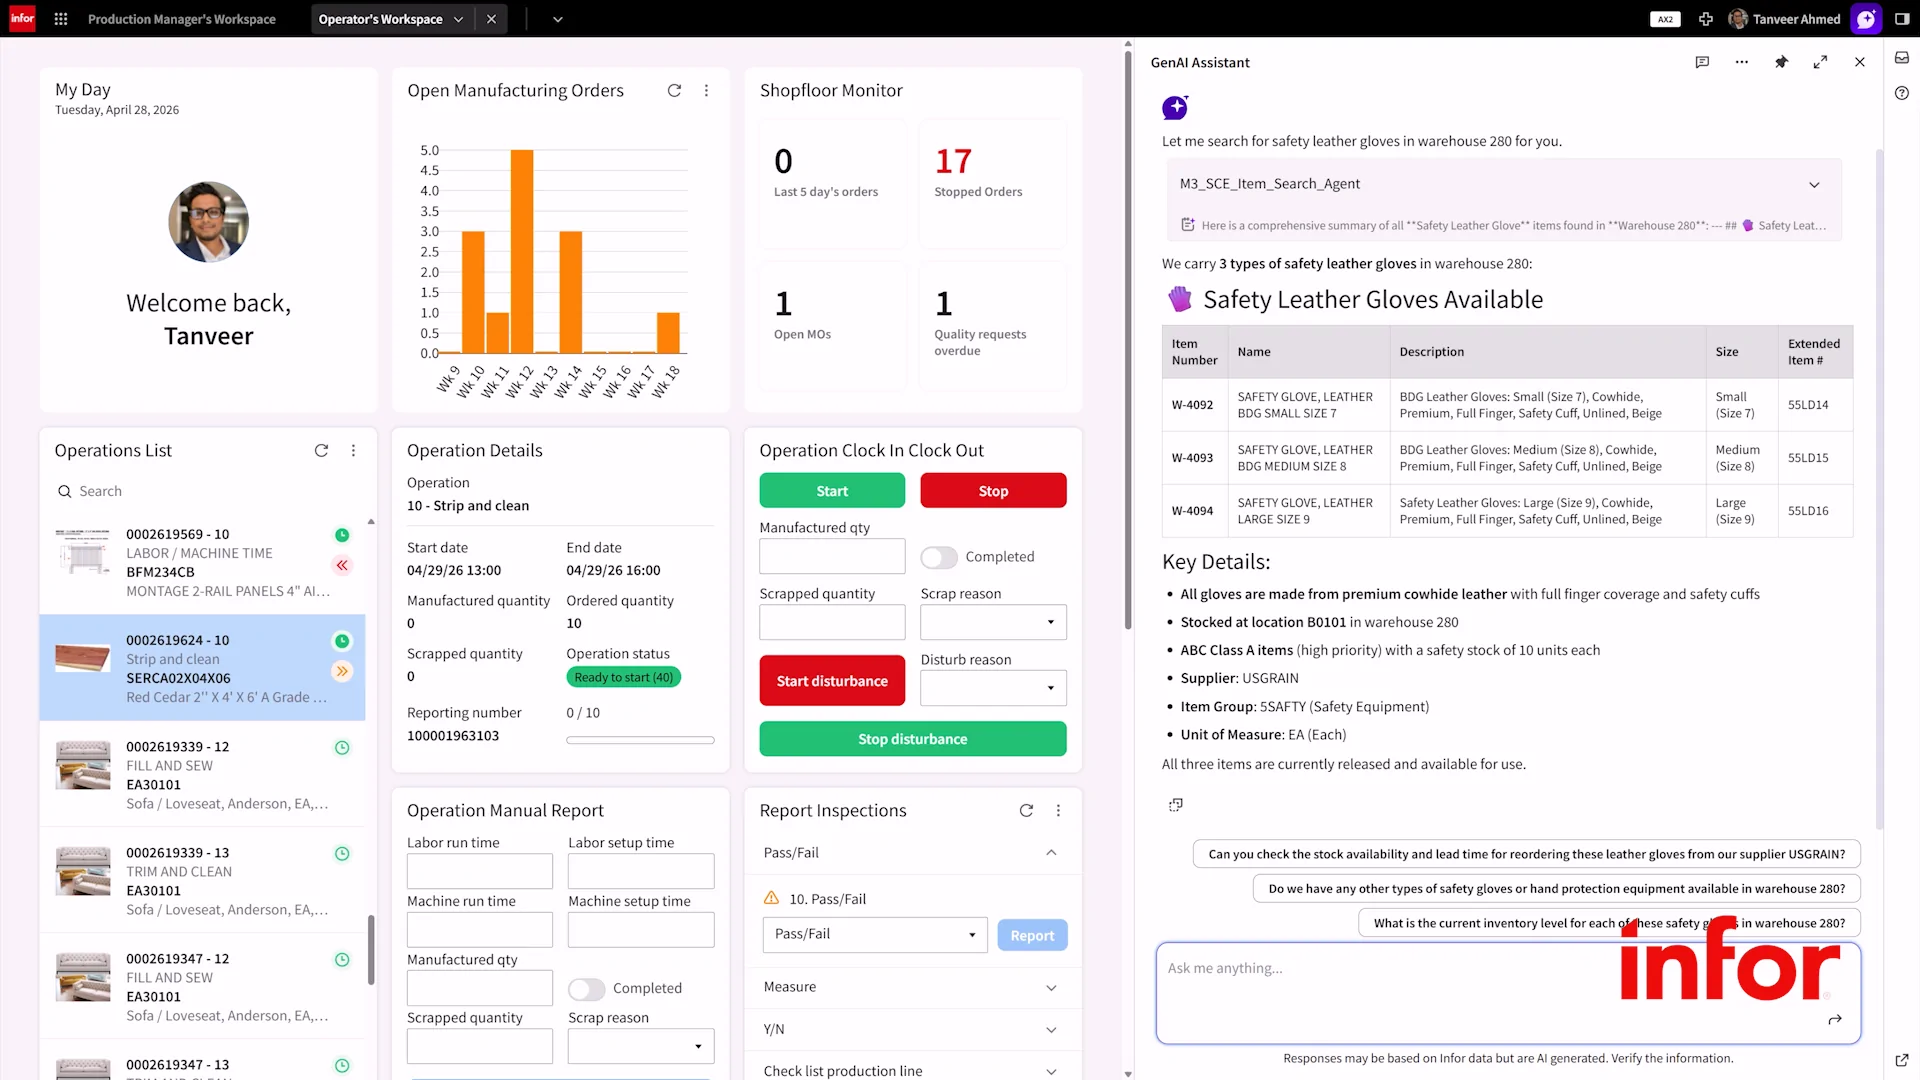
Task: Click the Start disturbance button
Action: pyautogui.click(x=832, y=681)
